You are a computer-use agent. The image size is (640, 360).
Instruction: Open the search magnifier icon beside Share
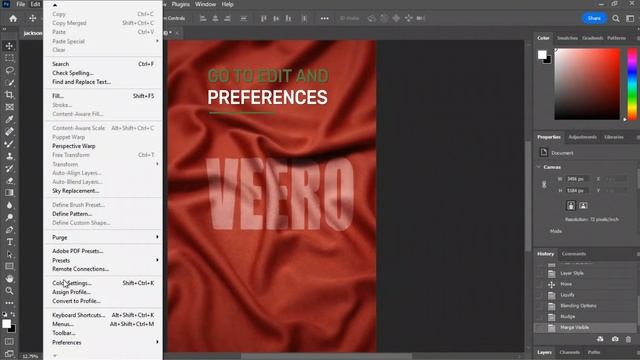[x=616, y=18]
